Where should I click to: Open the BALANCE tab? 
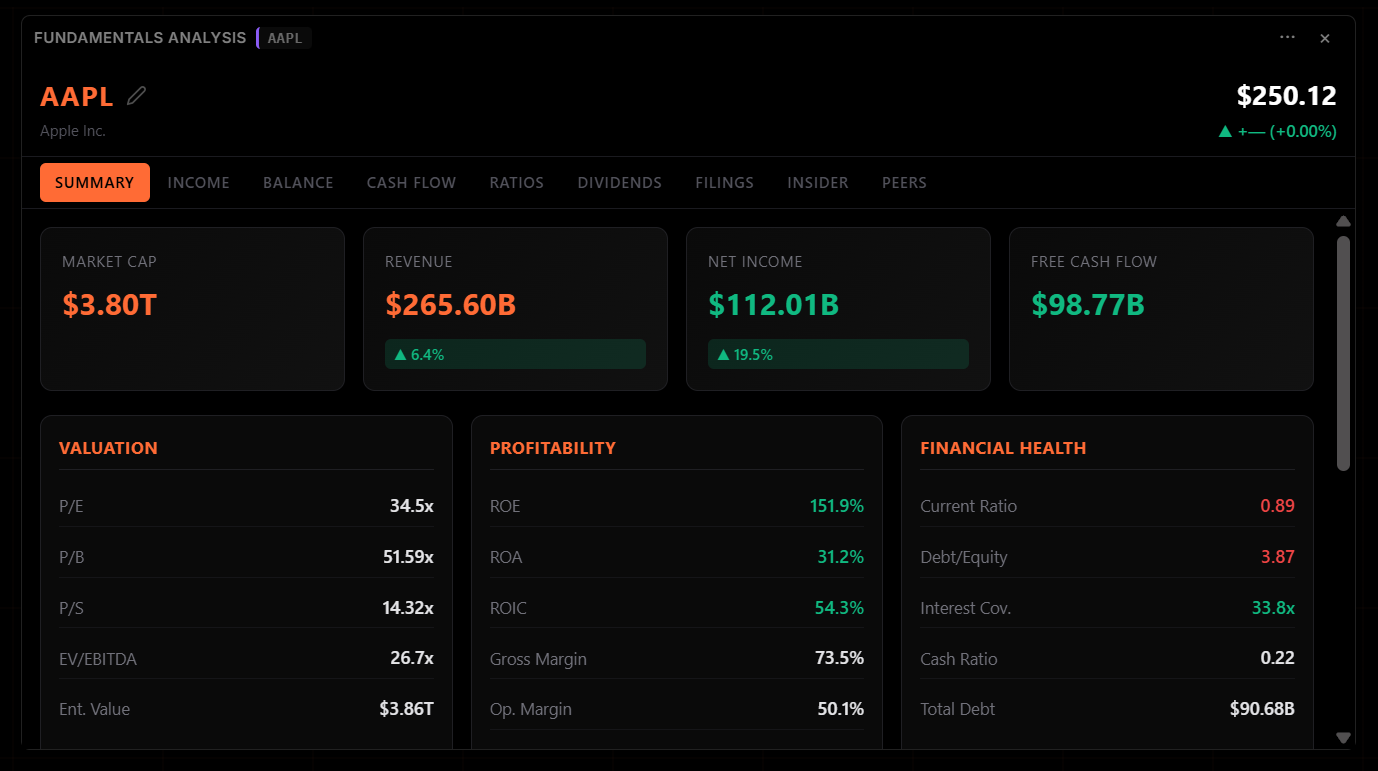tap(297, 182)
